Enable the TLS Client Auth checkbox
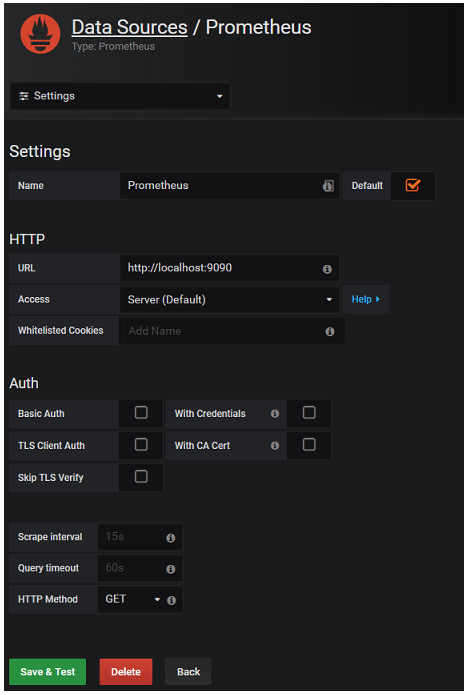The width and height of the screenshot is (469, 695). point(141,445)
